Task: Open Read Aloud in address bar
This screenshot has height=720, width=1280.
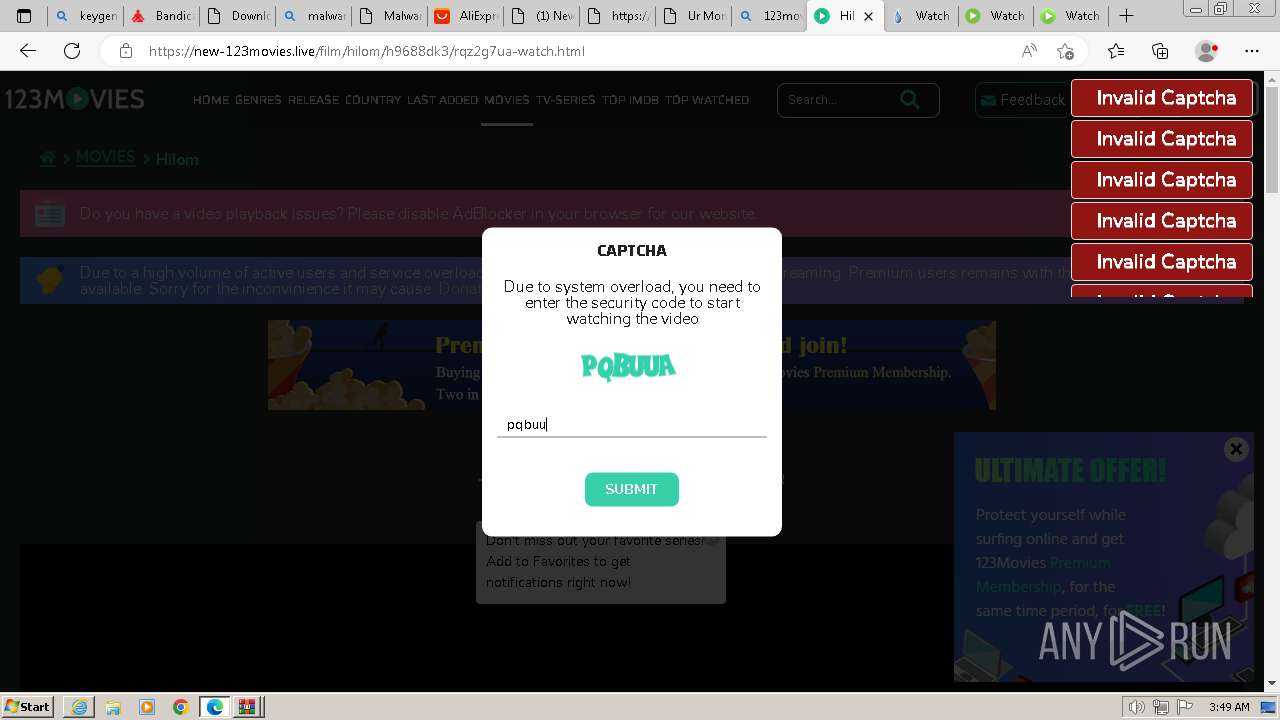Action: click(1029, 51)
